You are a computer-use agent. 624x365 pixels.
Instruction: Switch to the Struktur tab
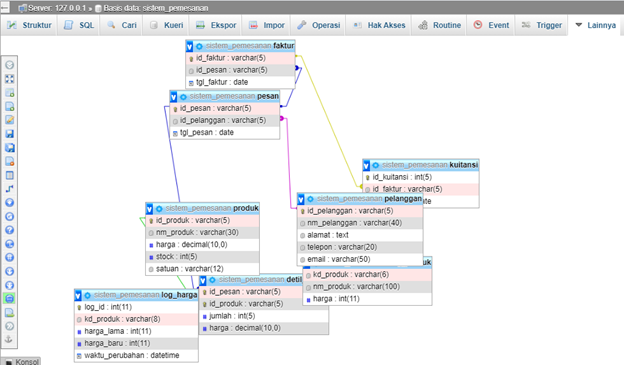click(x=30, y=25)
